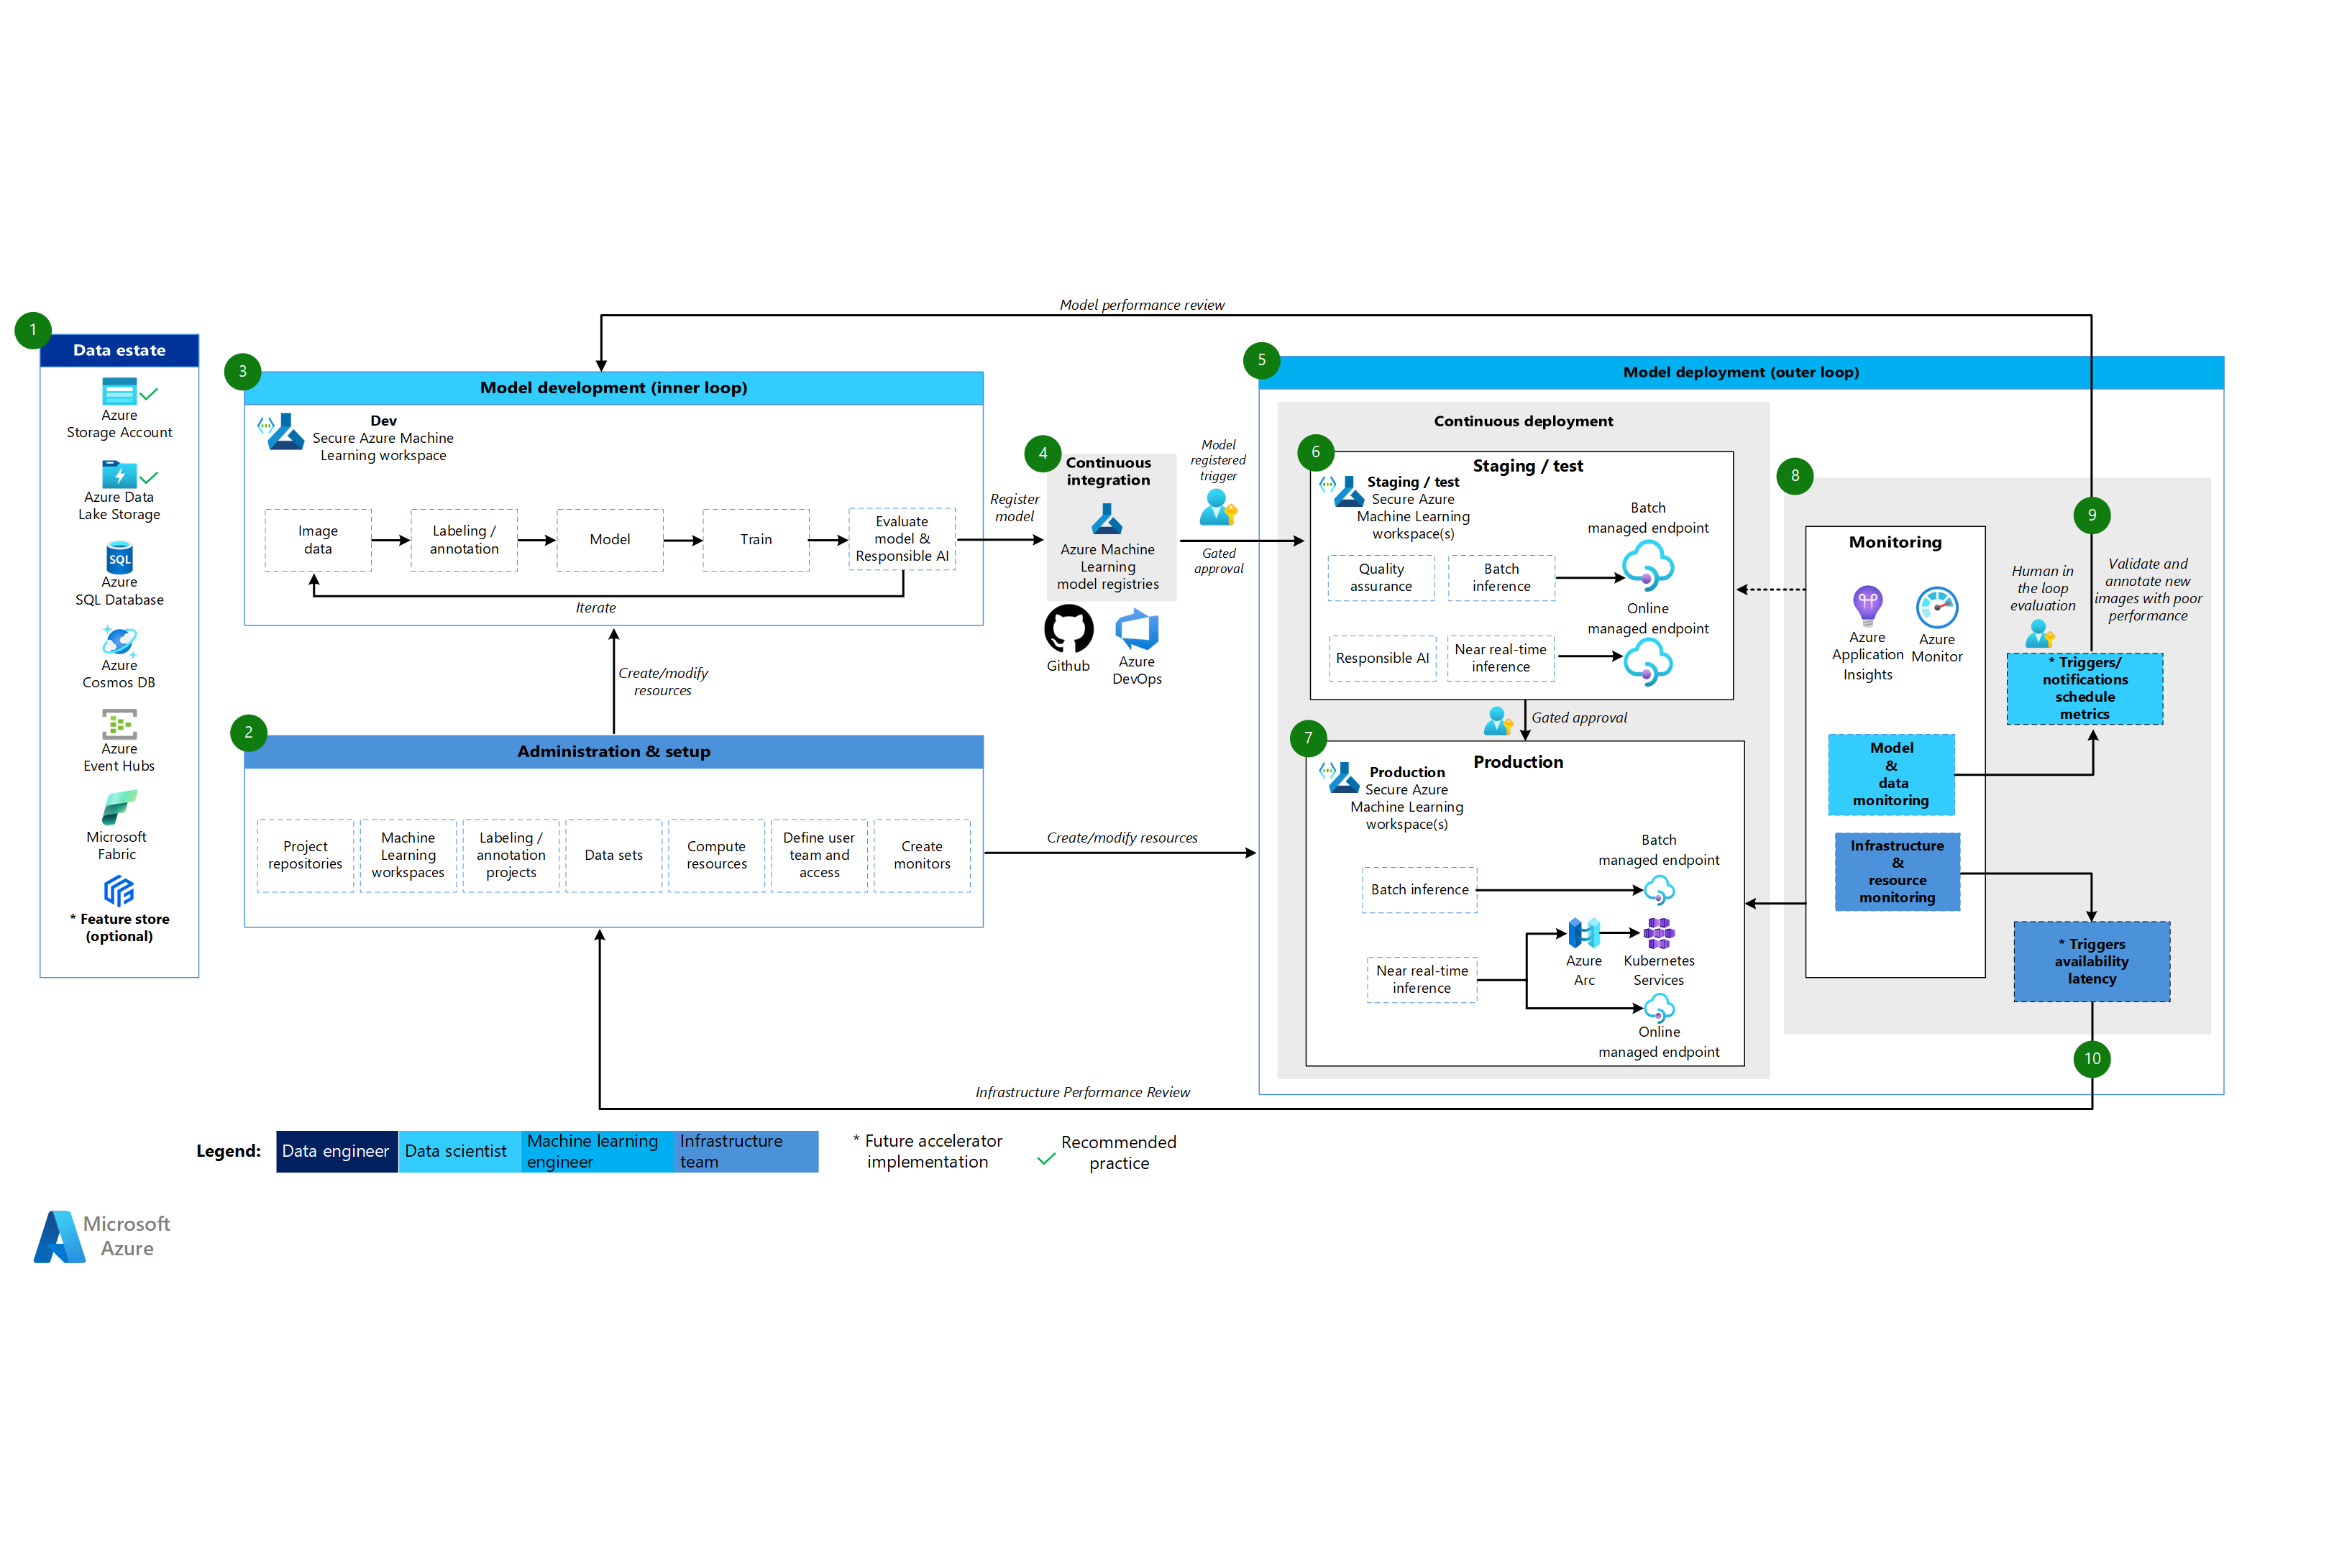
Task: Click the Azure DevOps icon
Action: pos(1137,630)
